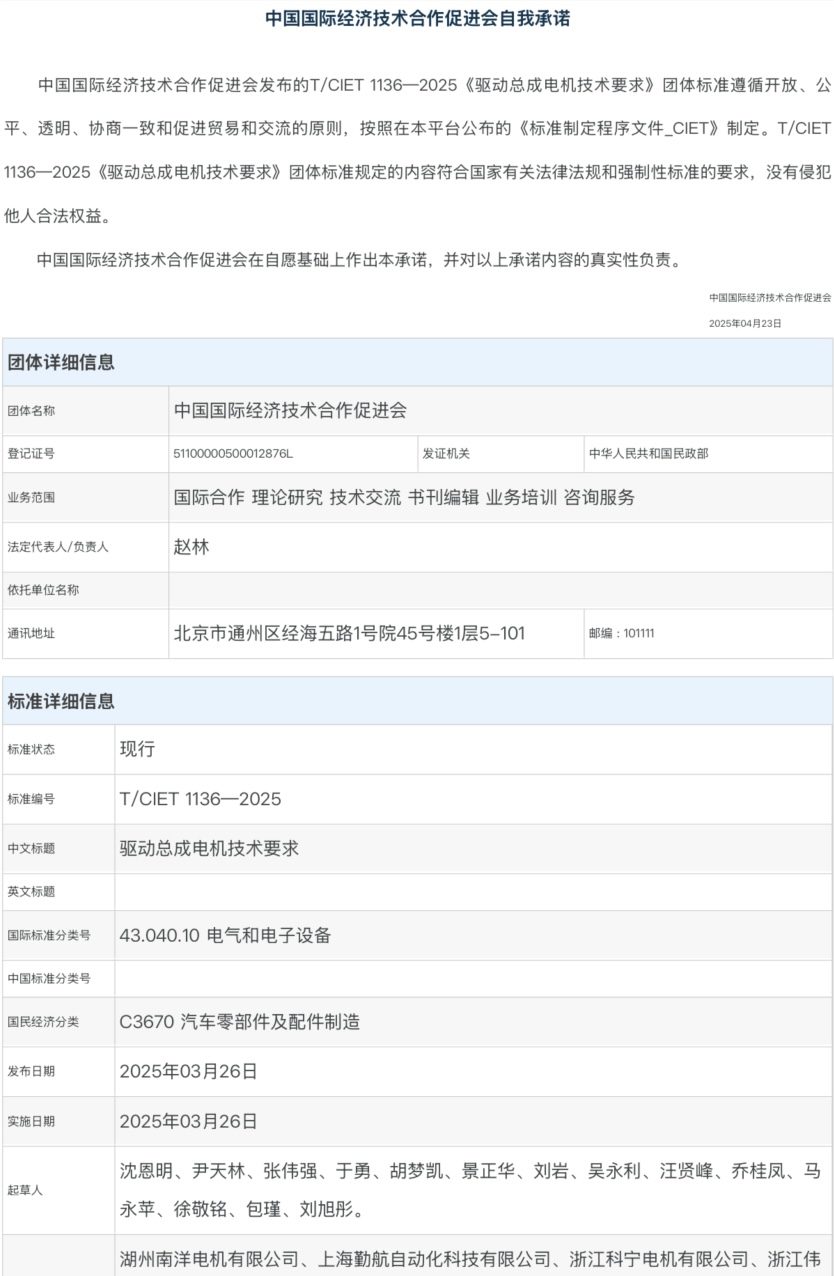This screenshot has height=1276, width=834.
Task: Click the empty 依托单位名称 value cell
Action: (500, 590)
